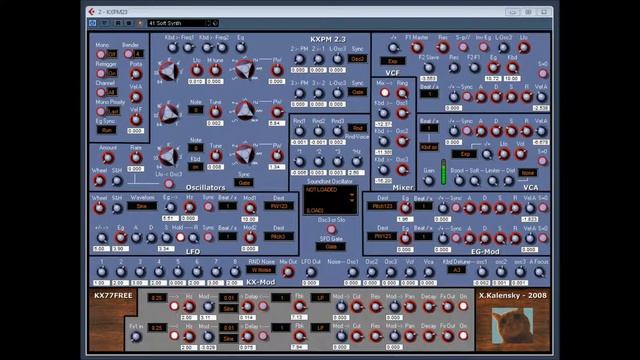Click the H tune knob
The height and width of the screenshot is (360, 640).
coord(215,71)
